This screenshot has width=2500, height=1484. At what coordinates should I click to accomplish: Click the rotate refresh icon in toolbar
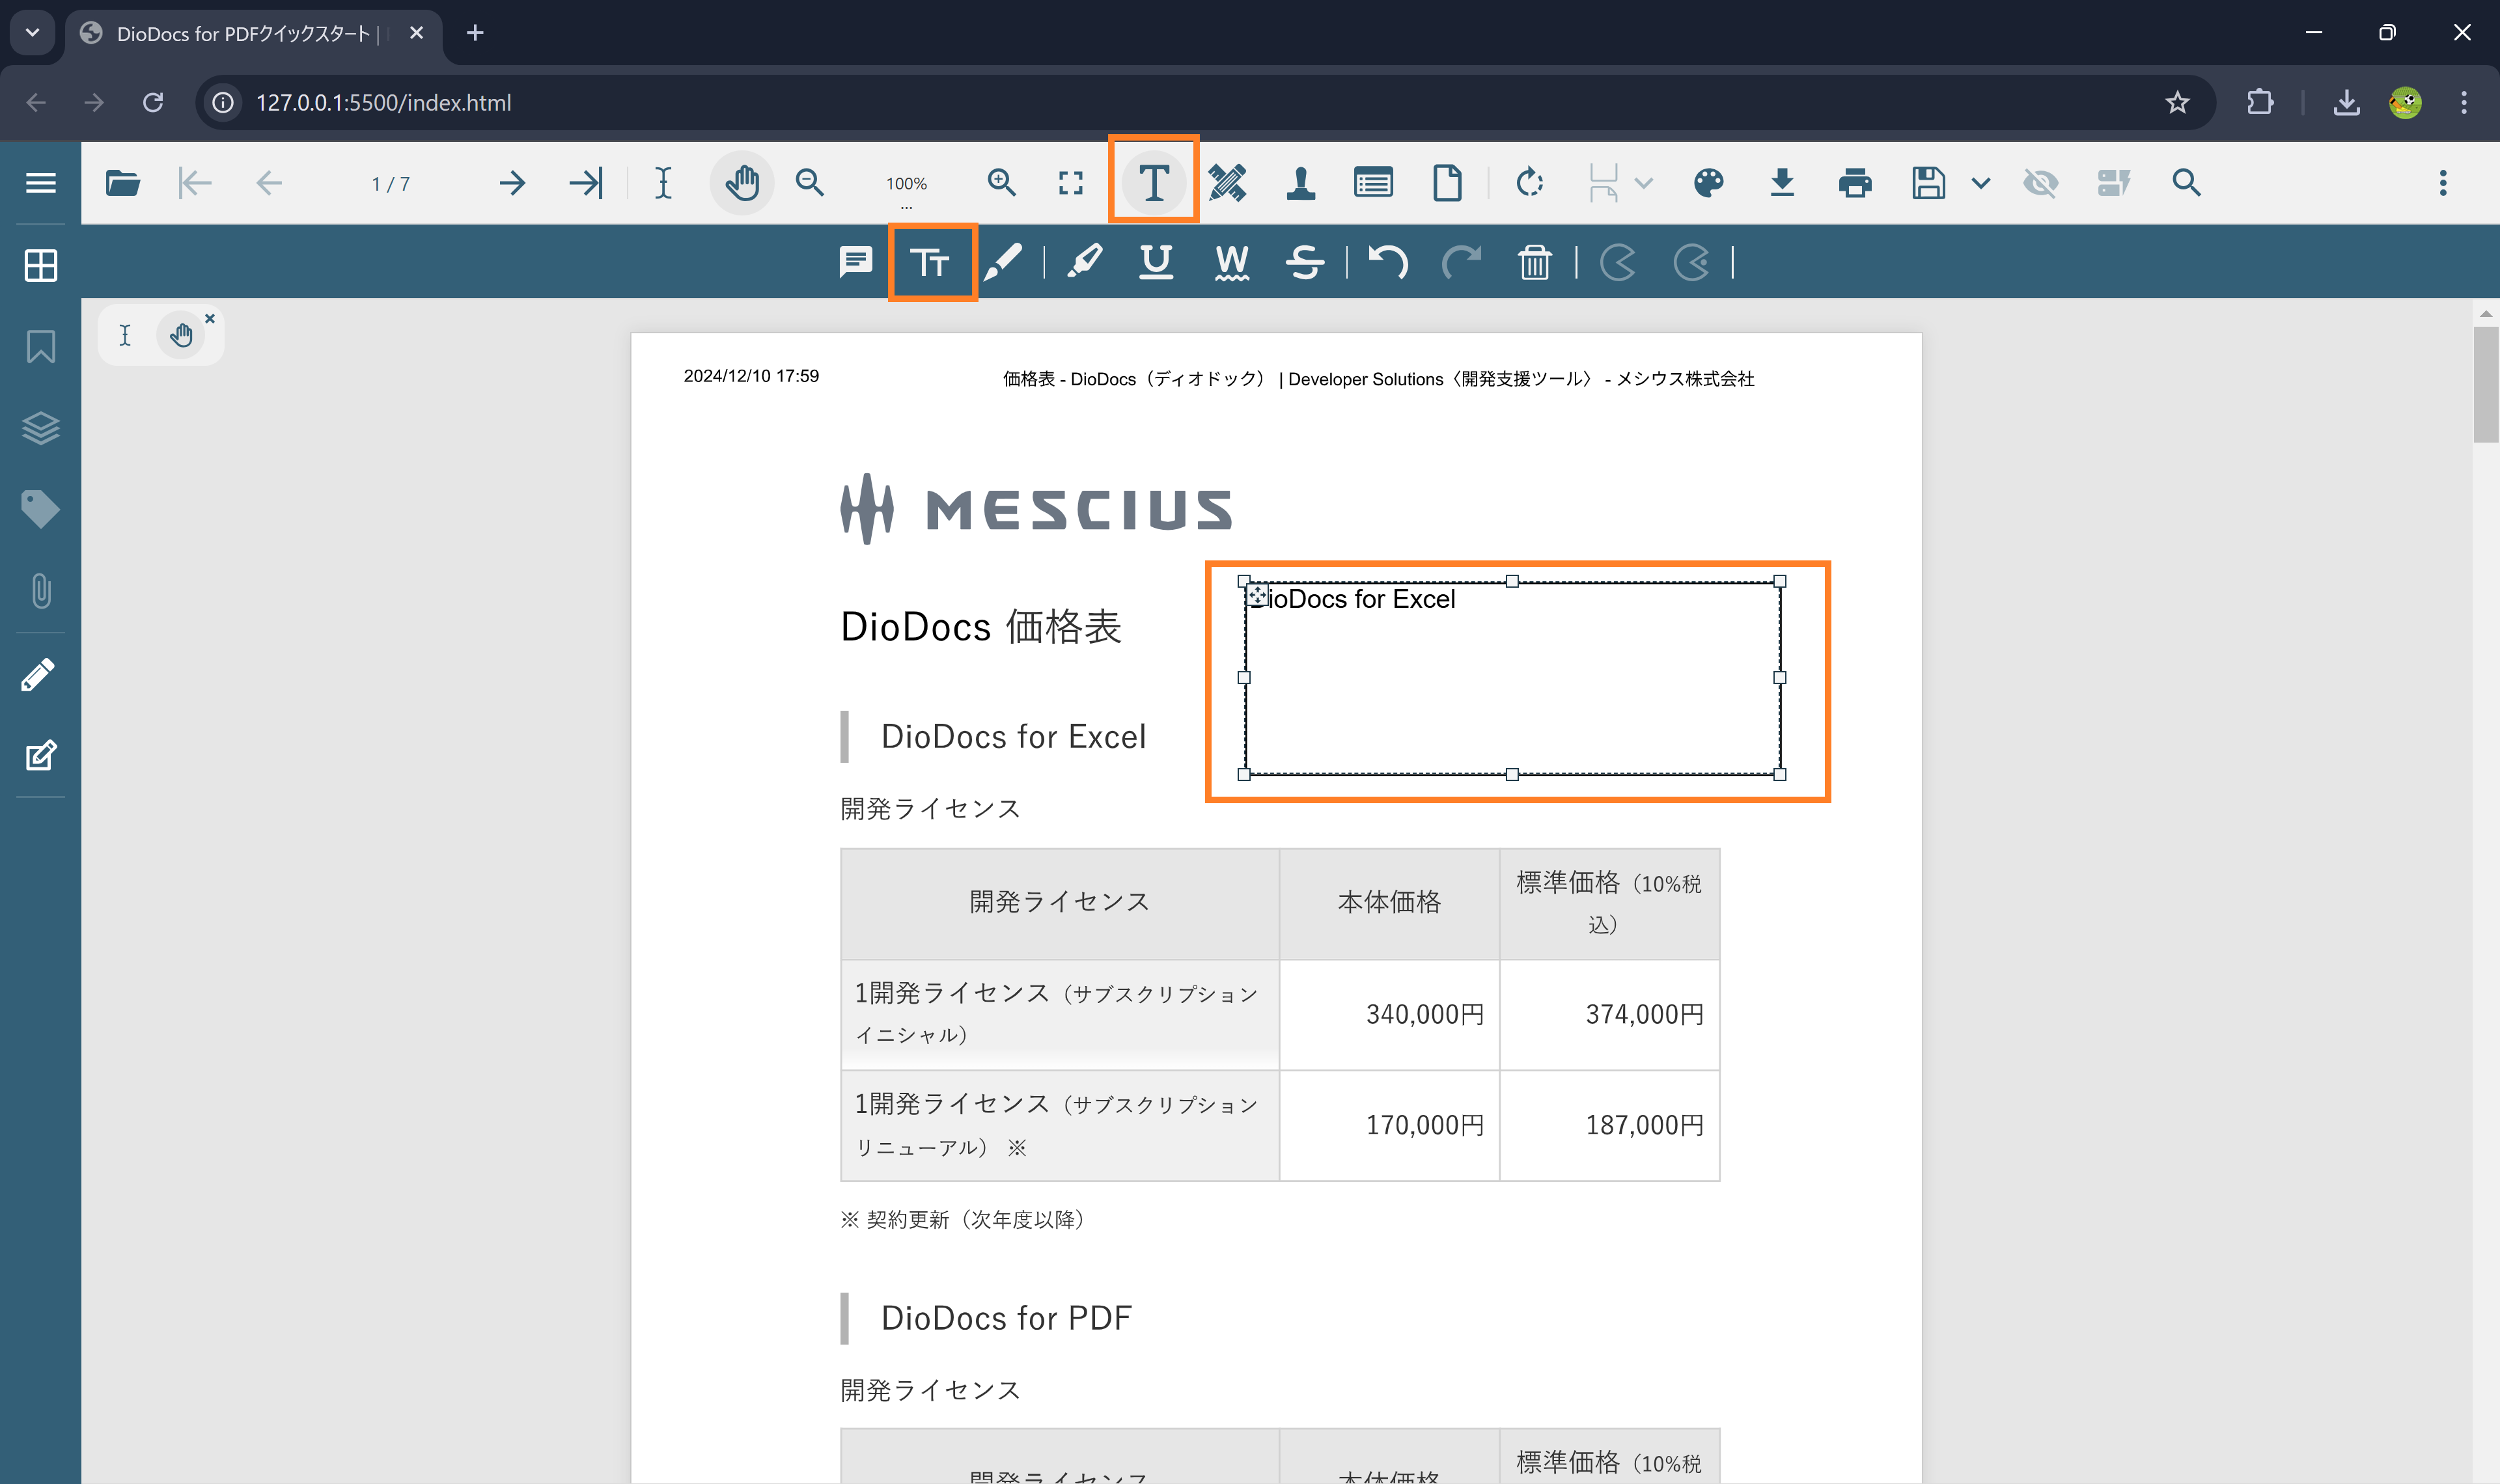point(1529,183)
